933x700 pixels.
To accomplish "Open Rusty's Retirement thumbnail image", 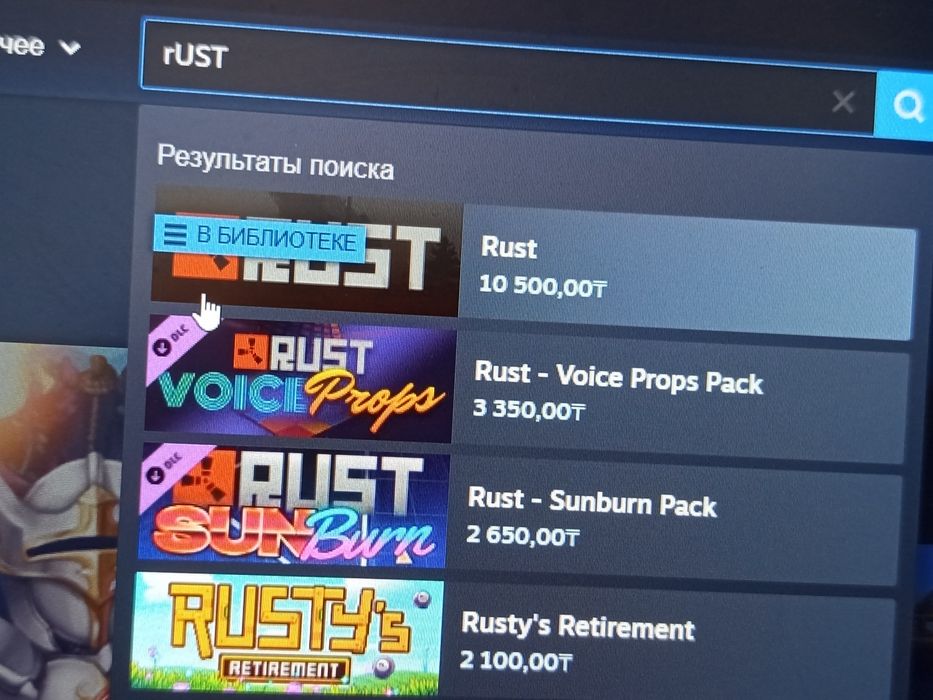I will (287, 633).
